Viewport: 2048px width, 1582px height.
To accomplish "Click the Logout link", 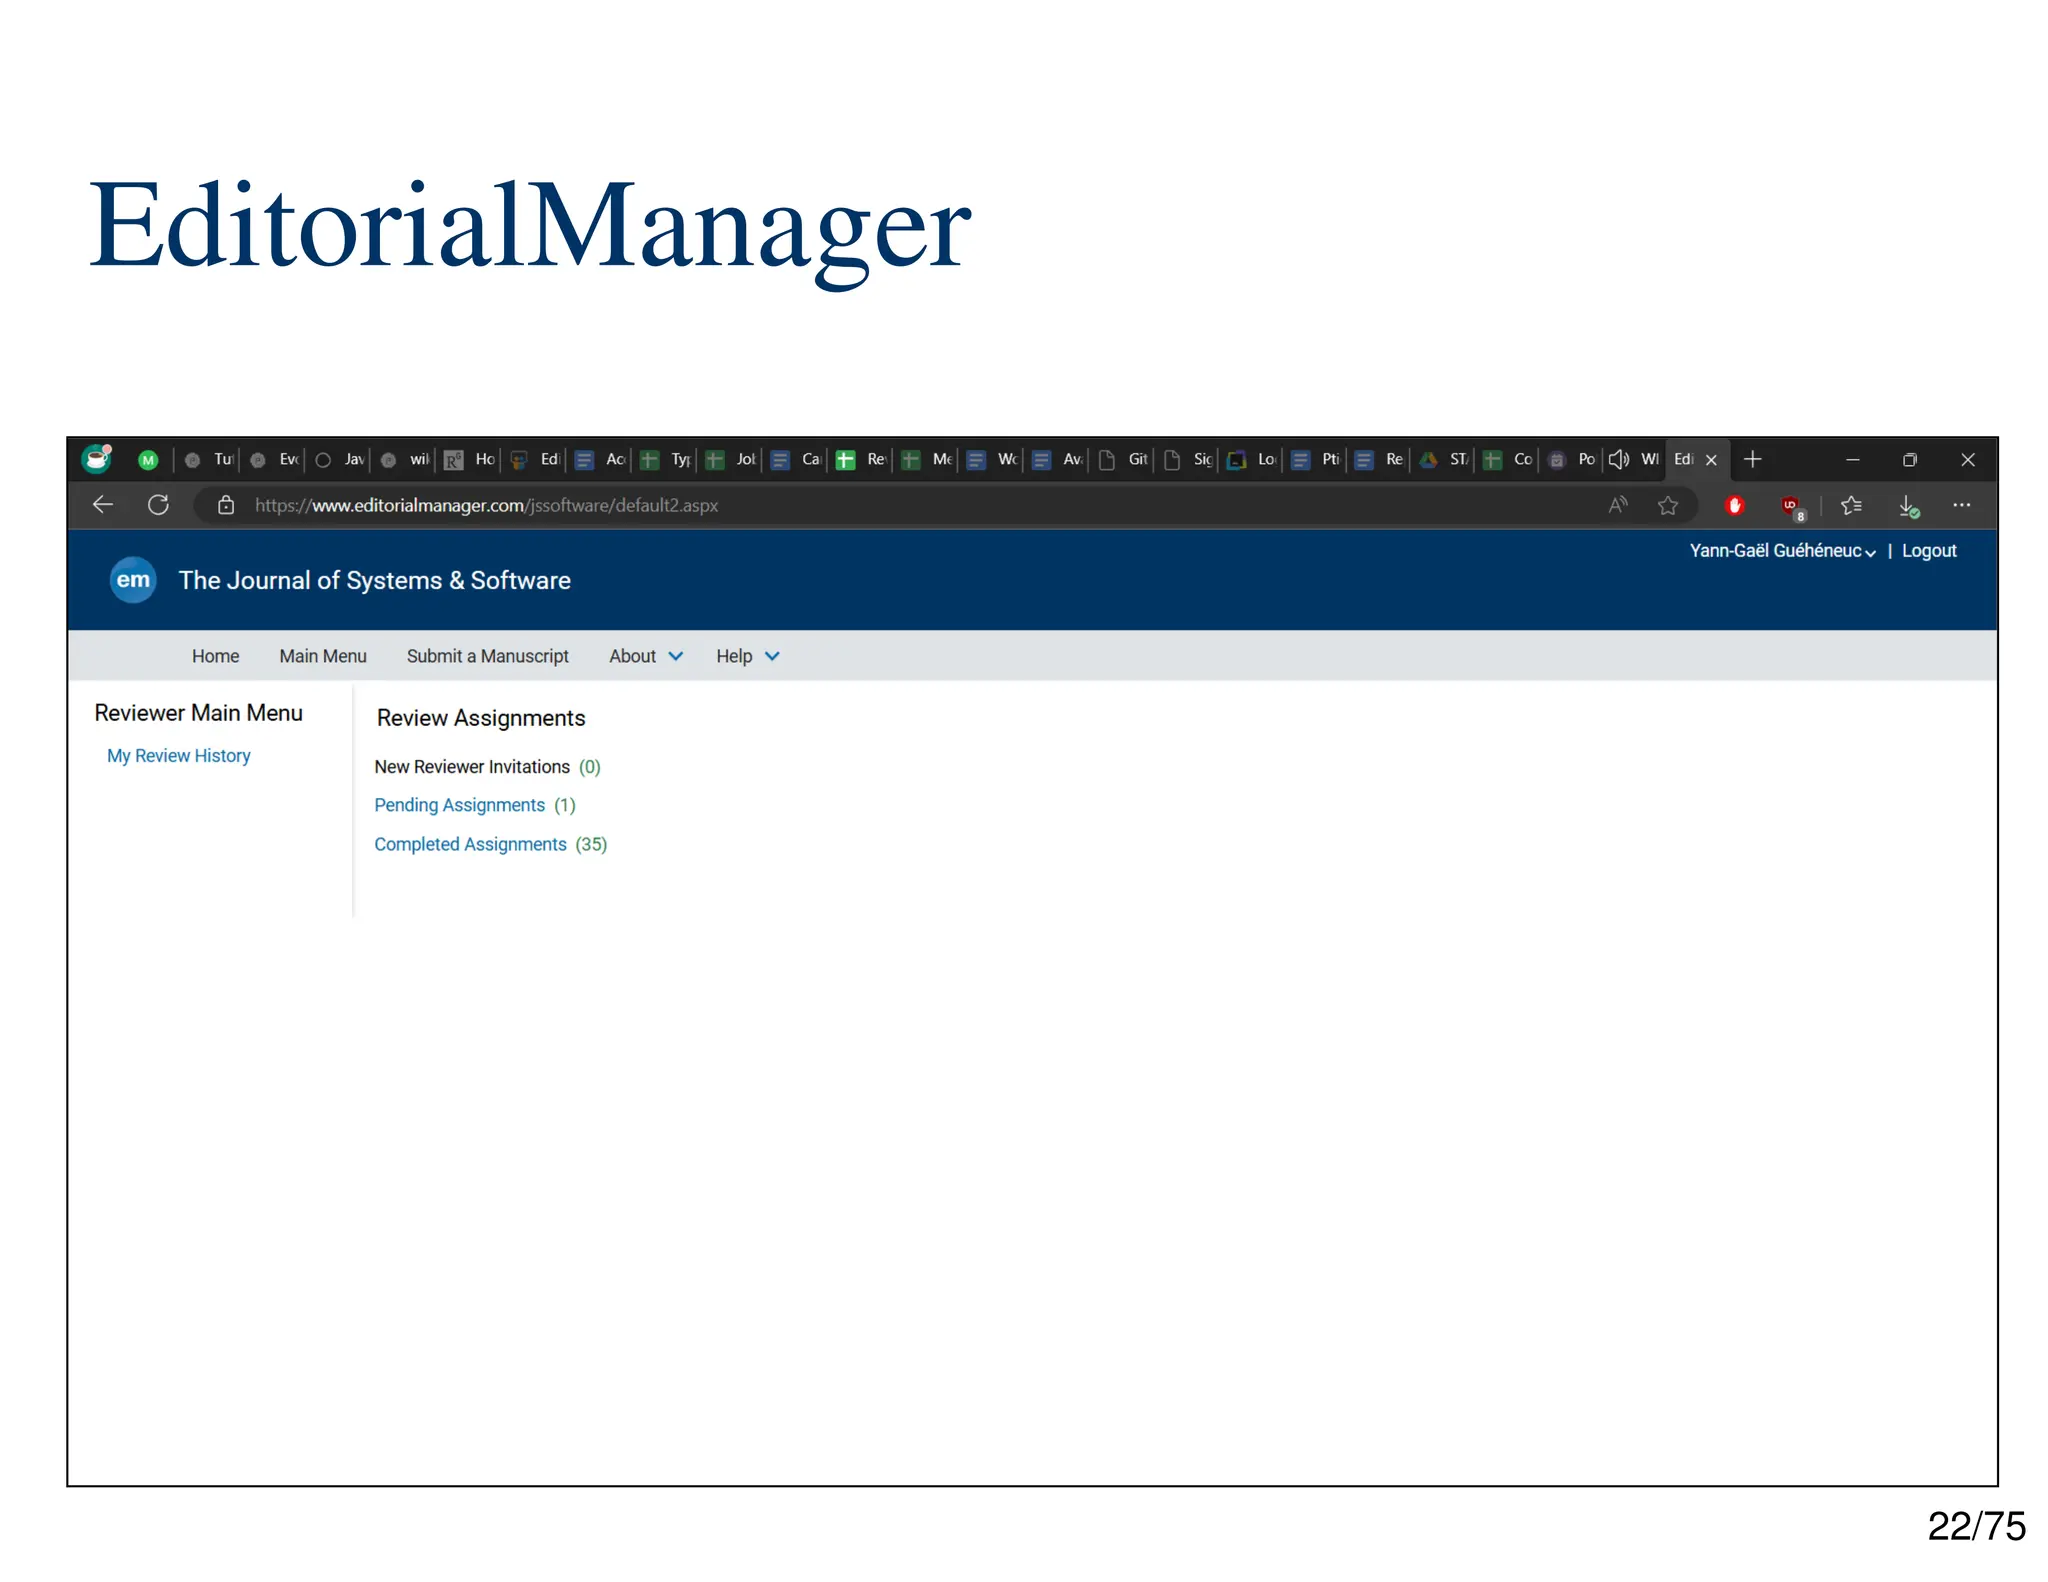I will coord(1929,551).
